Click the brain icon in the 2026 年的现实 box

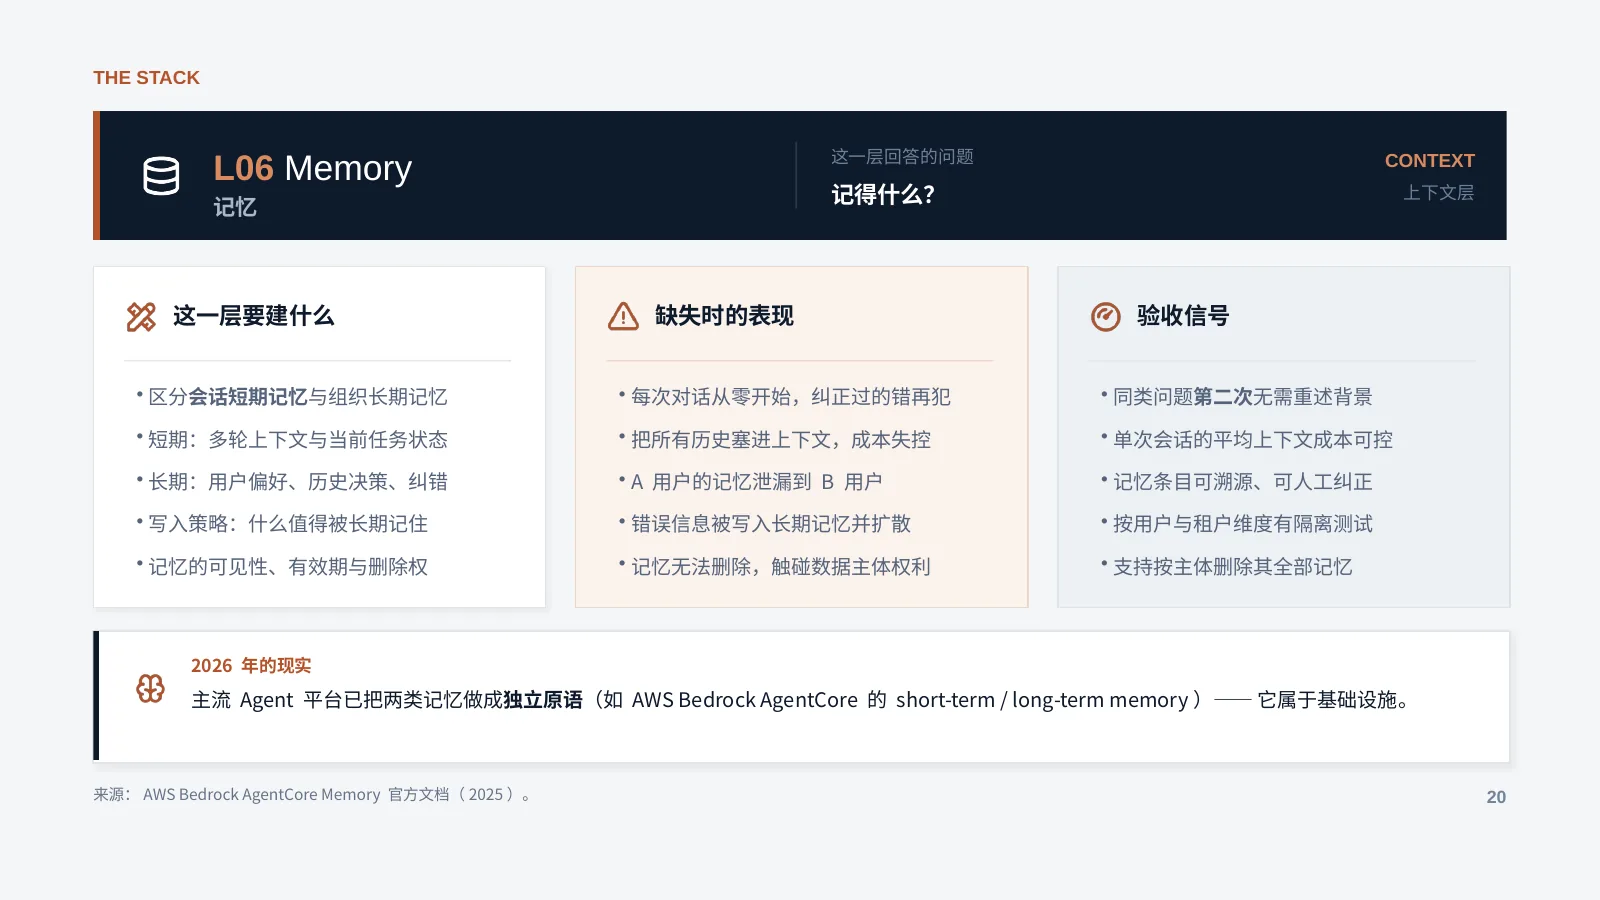150,688
